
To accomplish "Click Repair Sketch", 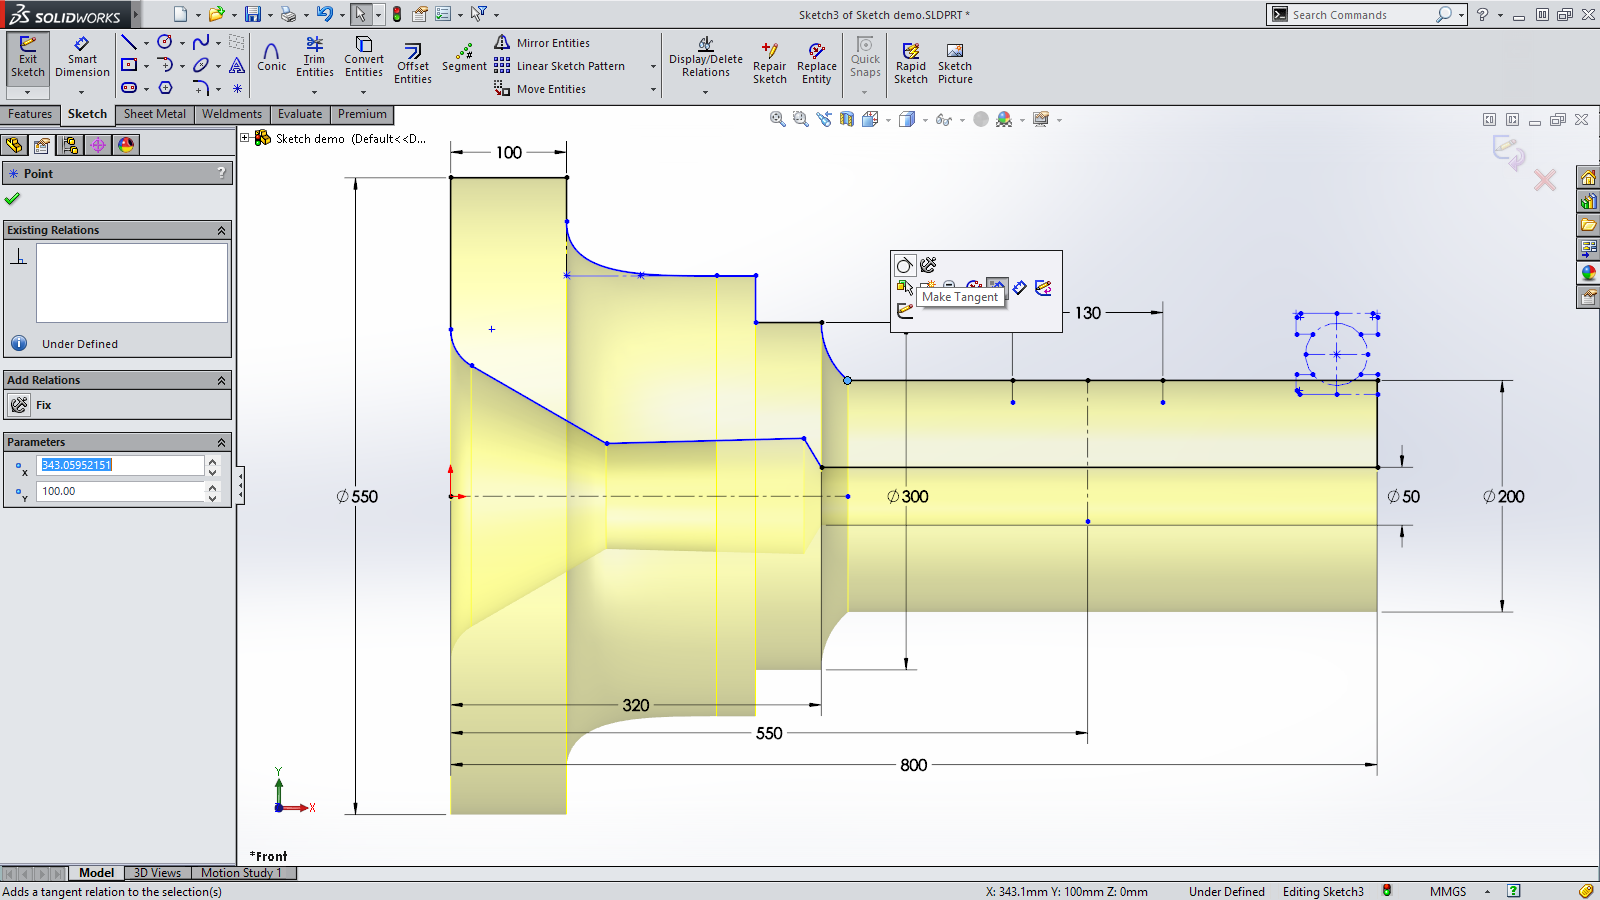I will point(769,62).
